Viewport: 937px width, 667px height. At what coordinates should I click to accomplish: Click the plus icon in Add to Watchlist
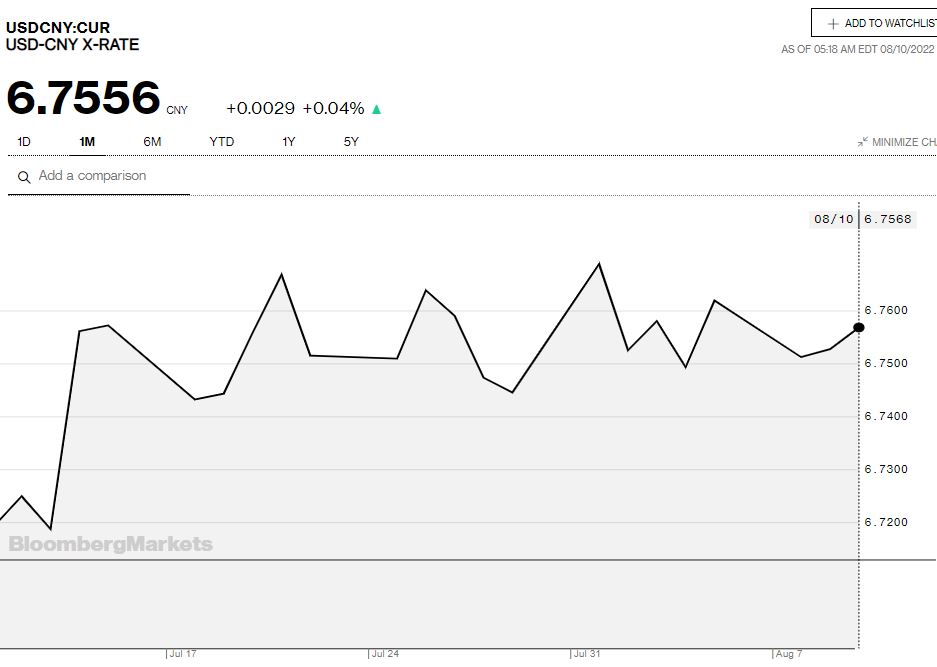point(833,24)
